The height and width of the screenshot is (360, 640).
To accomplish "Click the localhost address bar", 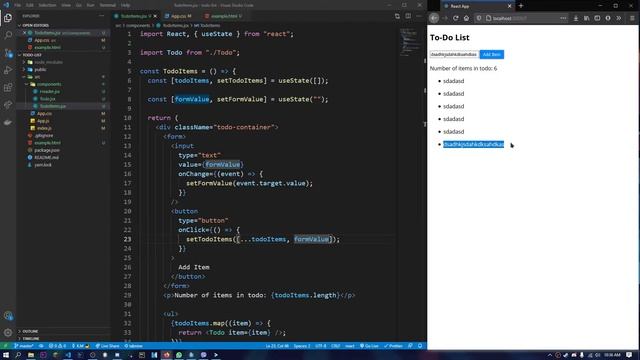I will (522, 18).
